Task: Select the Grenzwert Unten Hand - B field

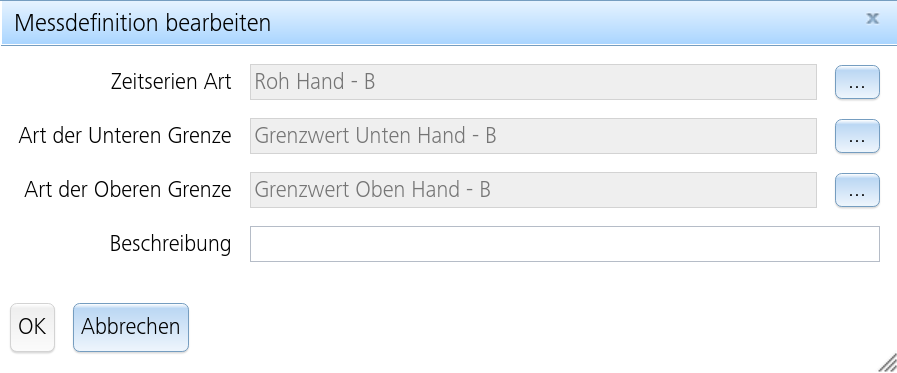Action: click(533, 136)
